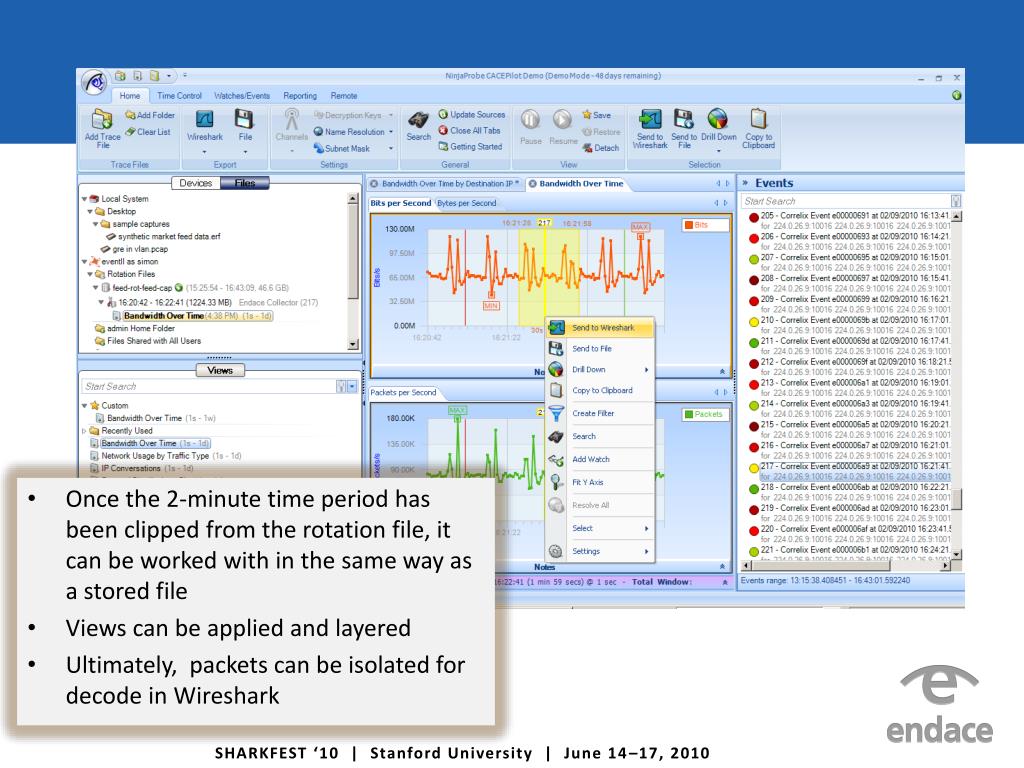The image size is (1024, 768).
Task: Switch to Bytes per Second chart tab
Action: (x=466, y=203)
